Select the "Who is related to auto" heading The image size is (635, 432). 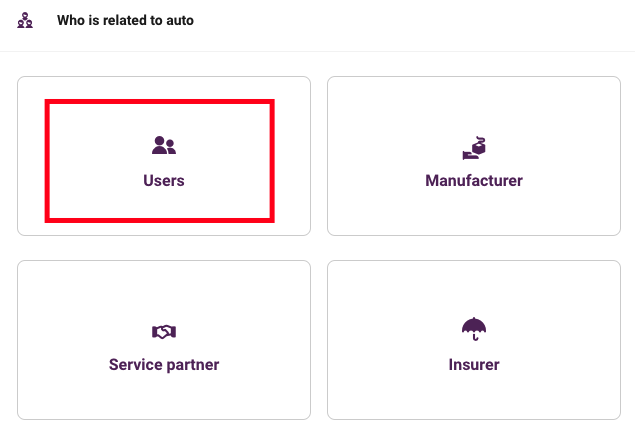pyautogui.click(x=125, y=20)
